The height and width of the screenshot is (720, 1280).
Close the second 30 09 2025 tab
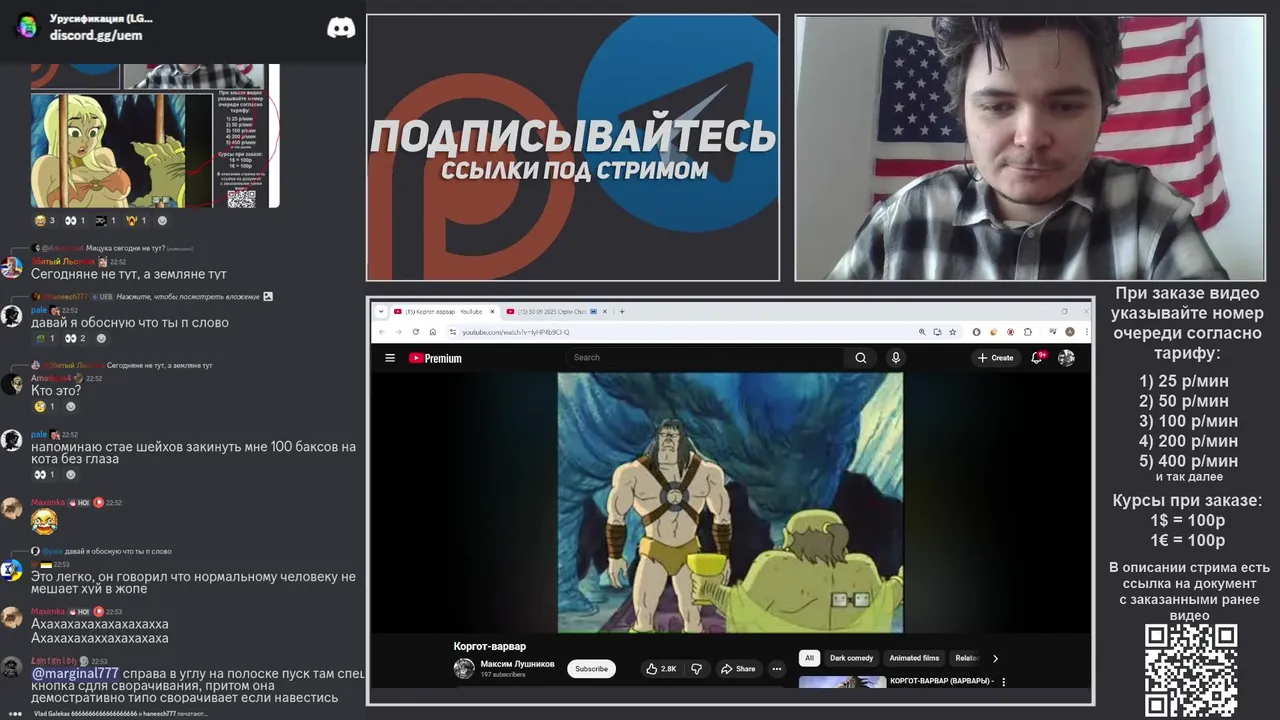click(x=607, y=312)
